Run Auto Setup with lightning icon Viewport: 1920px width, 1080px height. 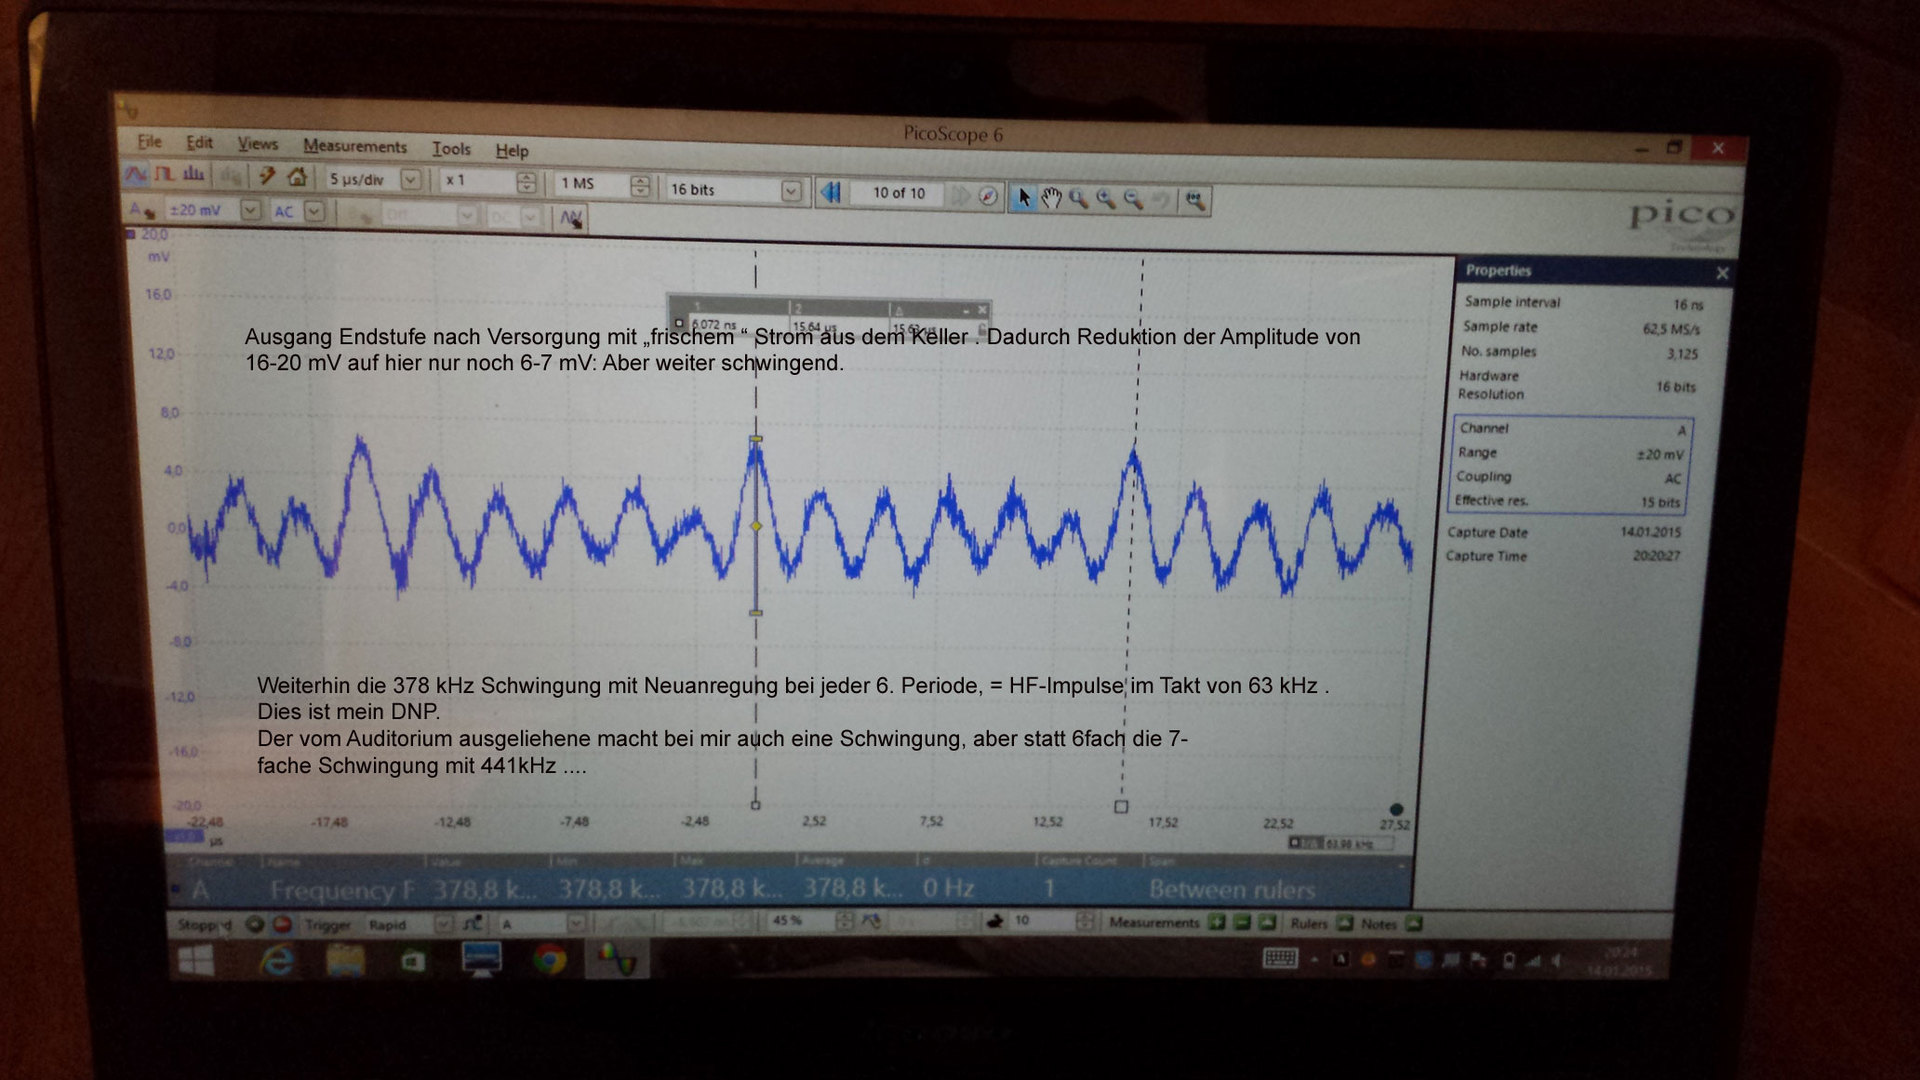click(x=267, y=176)
